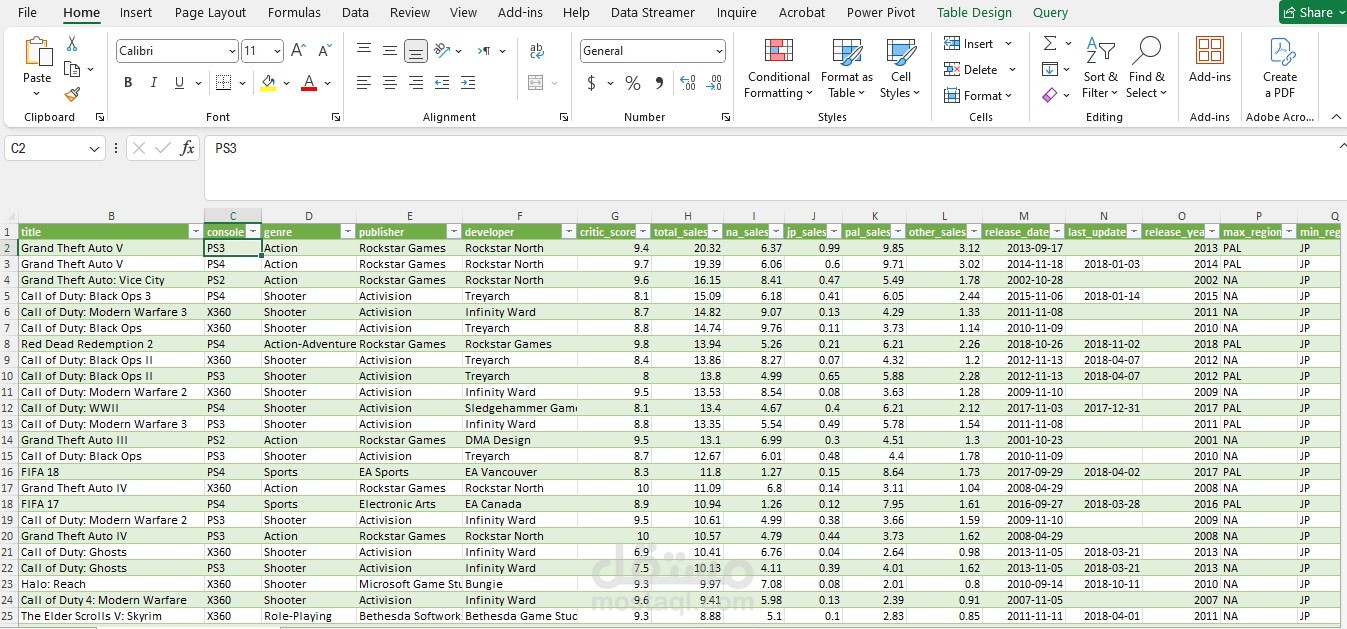The width and height of the screenshot is (1347, 629).
Task: Click the Top Align icon
Action: (364, 50)
